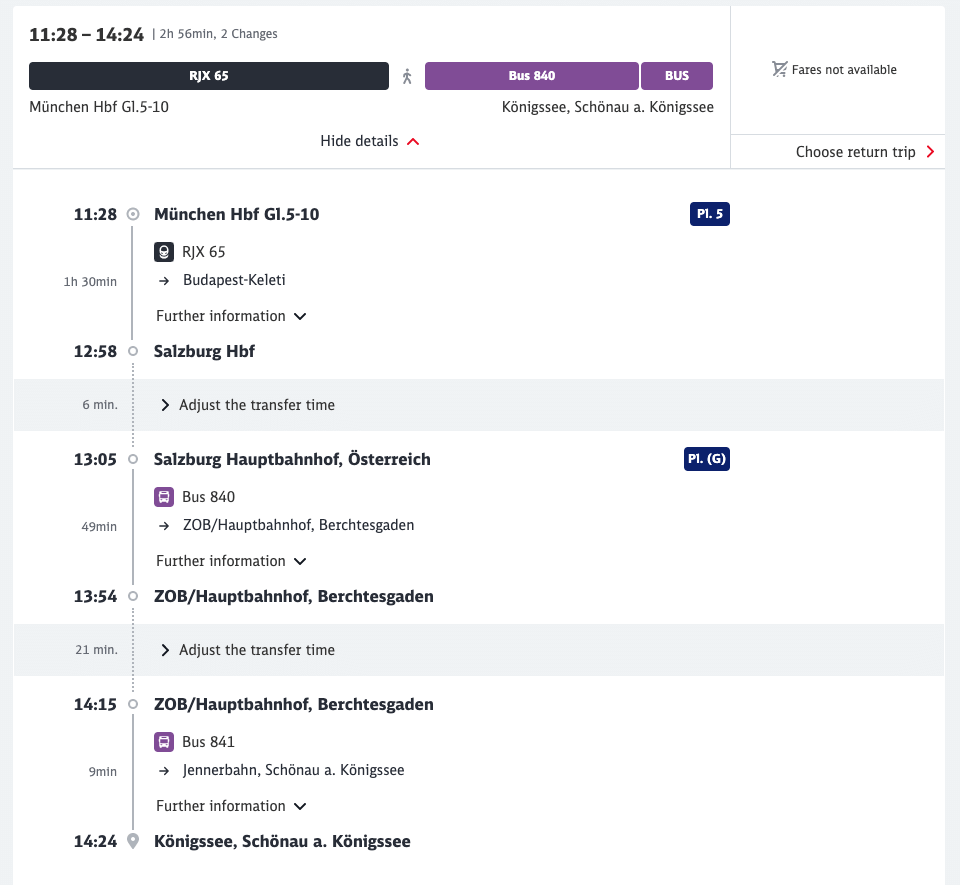The height and width of the screenshot is (885, 960).
Task: Collapse the trip with Hide details
Action: pos(369,141)
